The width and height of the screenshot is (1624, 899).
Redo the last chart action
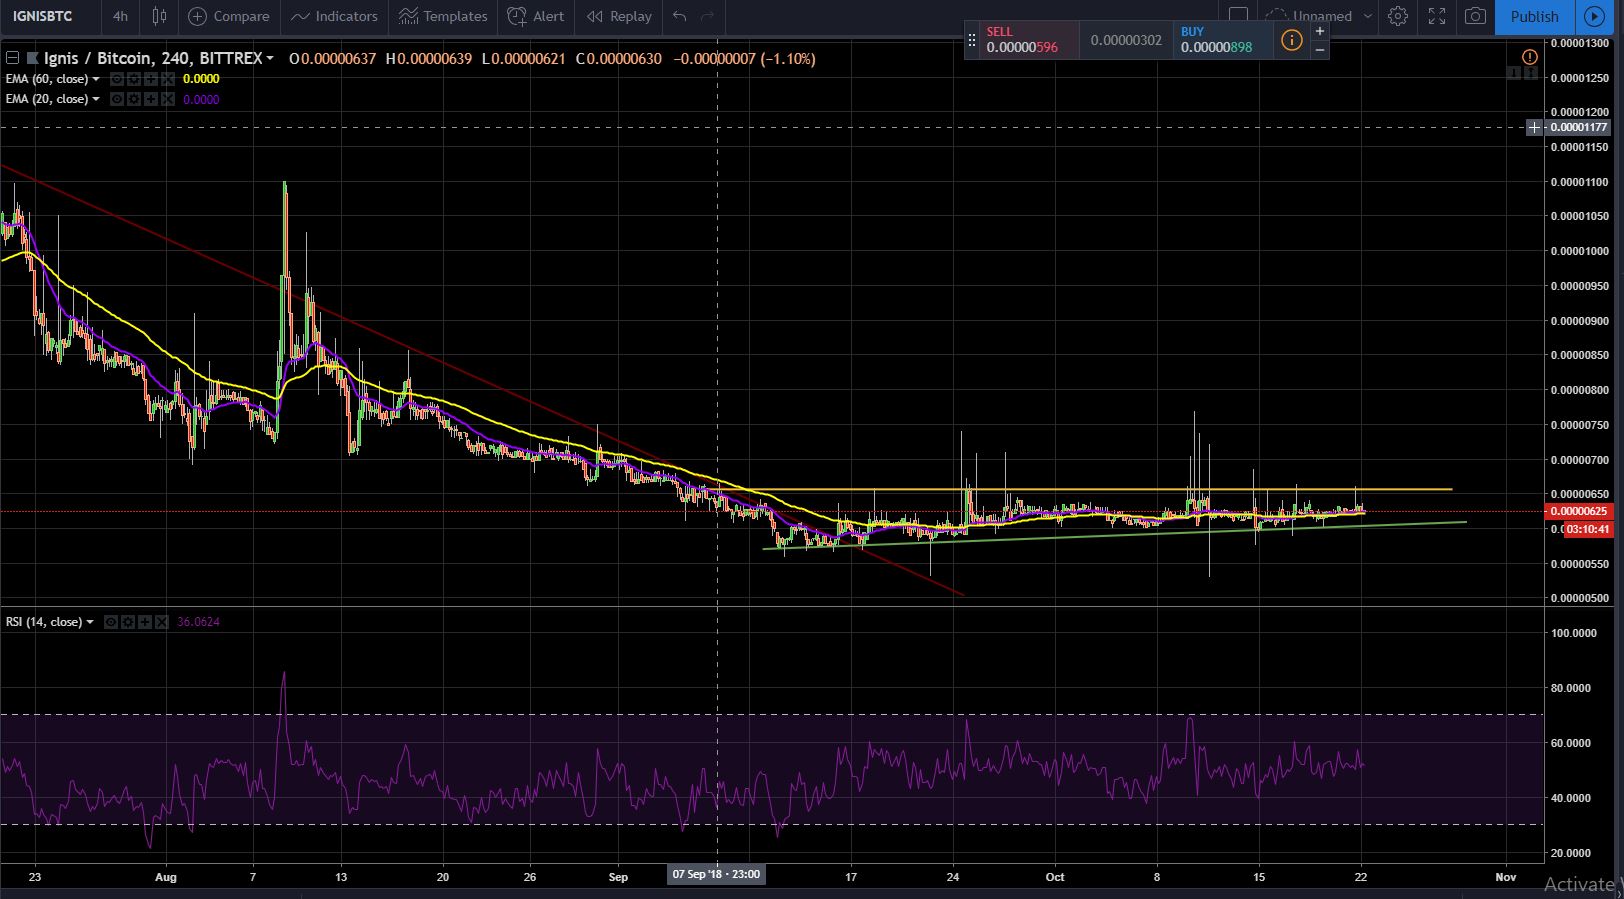tap(708, 16)
